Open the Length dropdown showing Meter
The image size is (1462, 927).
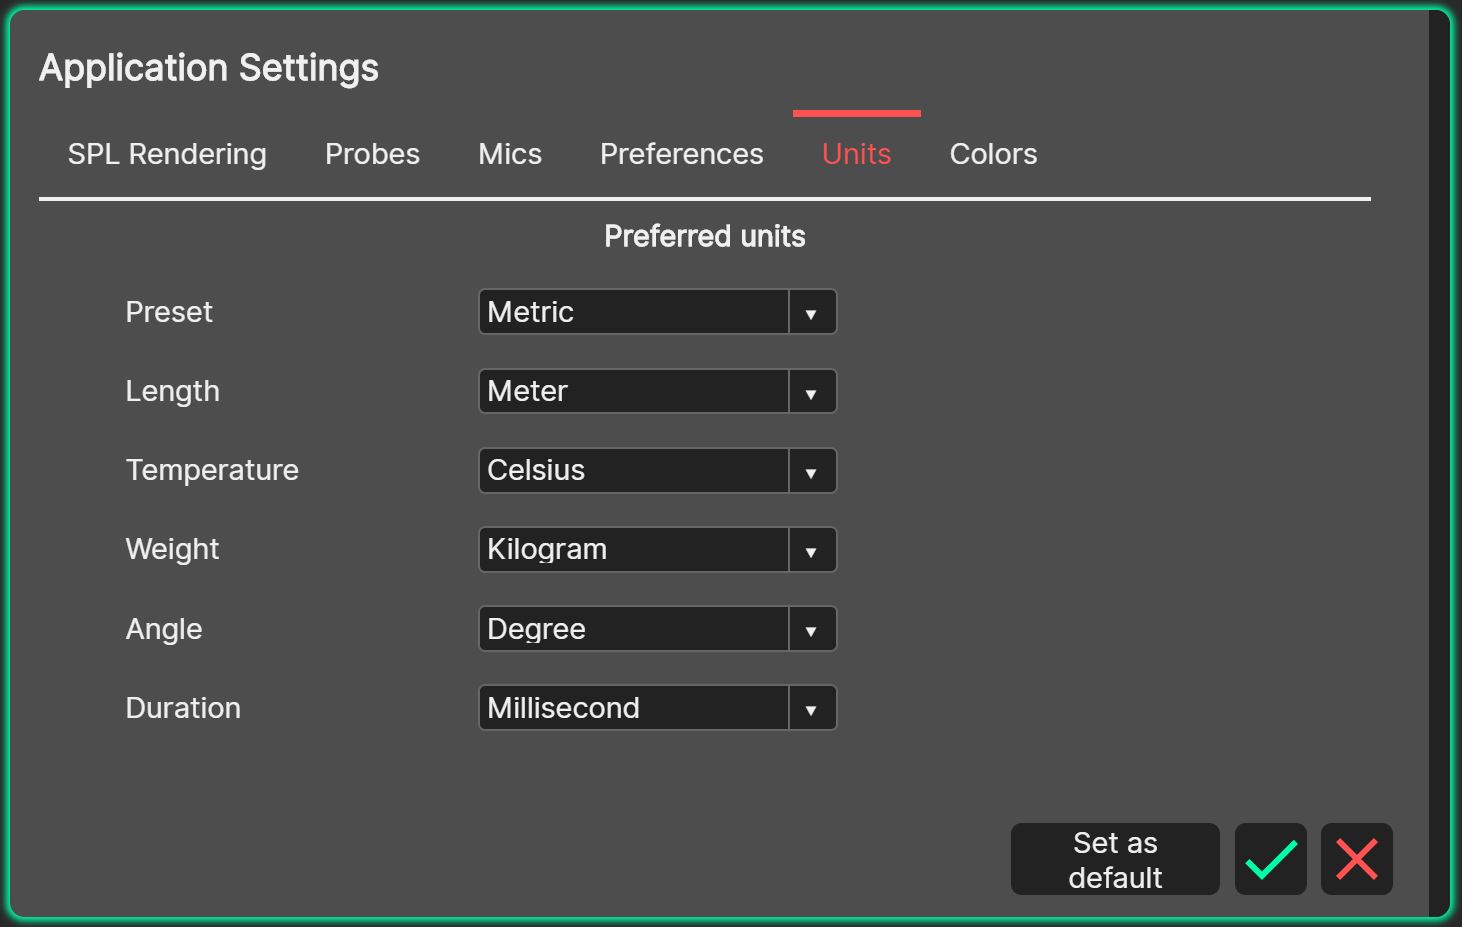633,391
